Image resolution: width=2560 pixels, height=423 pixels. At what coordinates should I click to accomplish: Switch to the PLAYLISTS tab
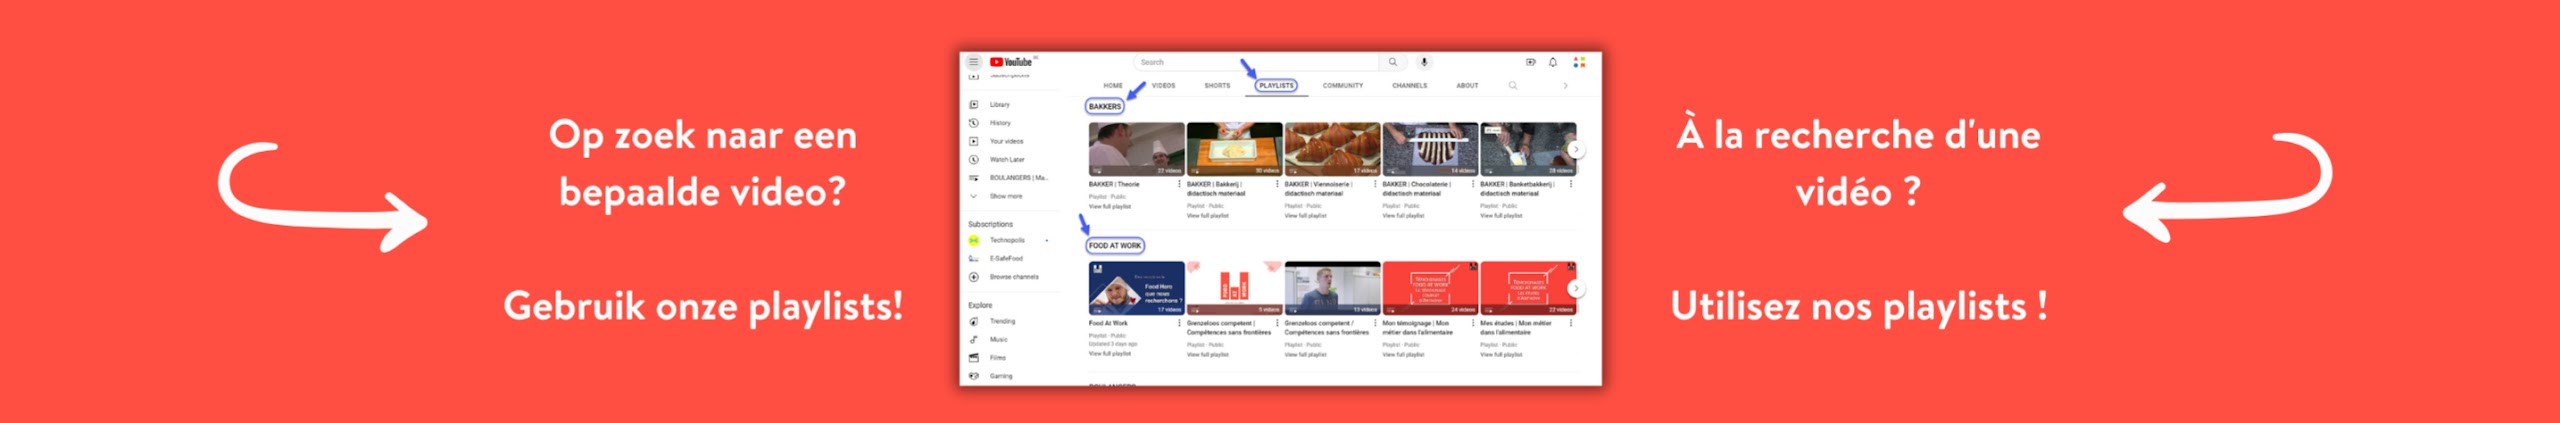pos(1276,86)
